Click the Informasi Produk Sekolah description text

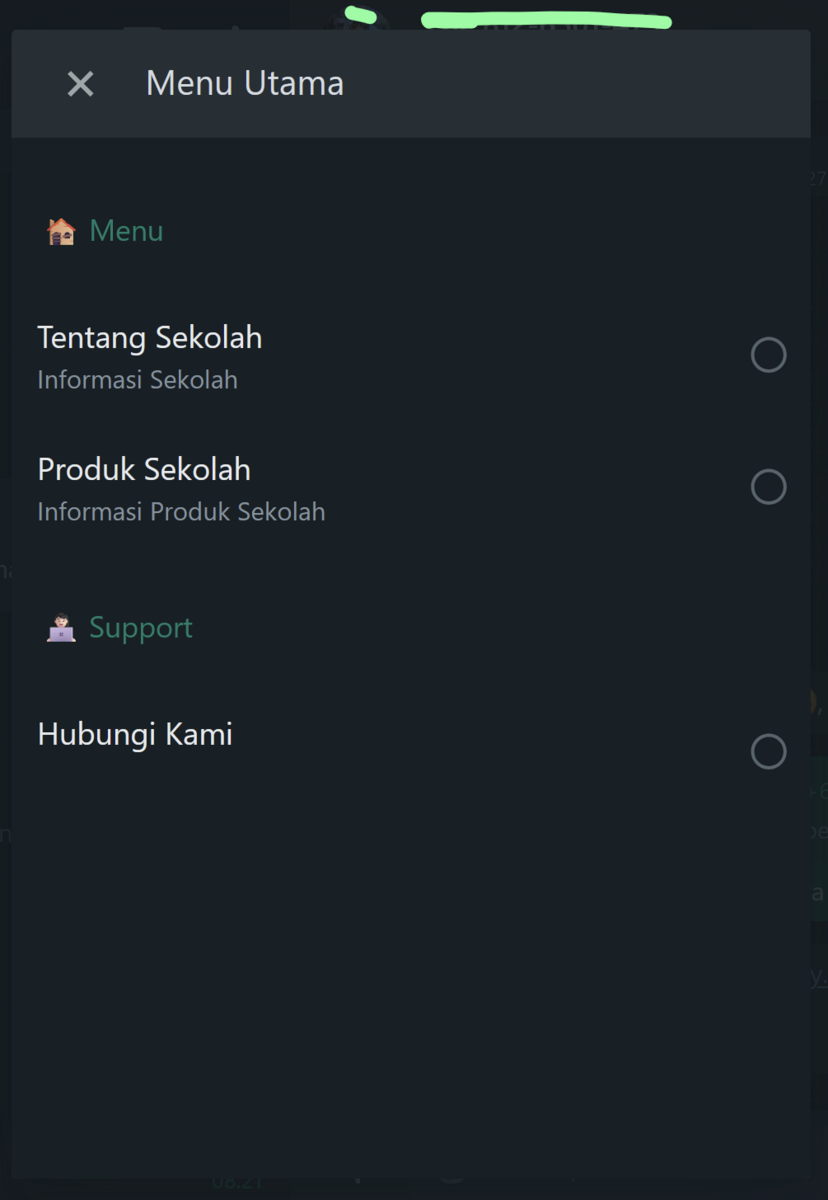point(181,512)
